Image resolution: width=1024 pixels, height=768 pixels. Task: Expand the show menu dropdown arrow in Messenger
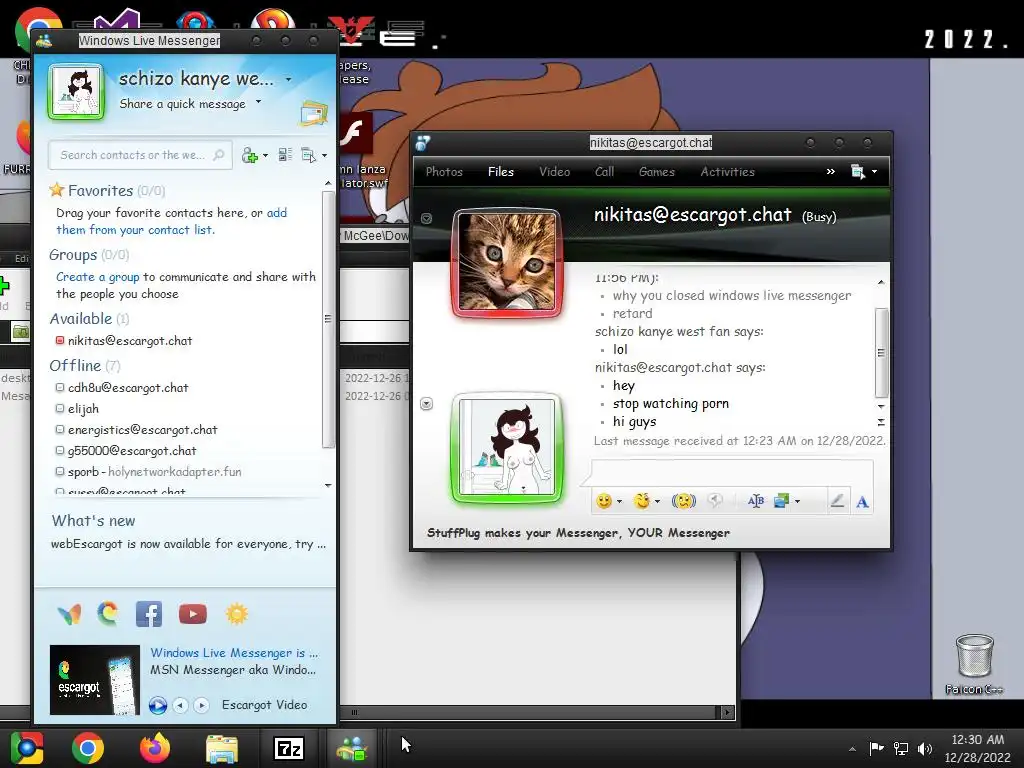tap(324, 156)
